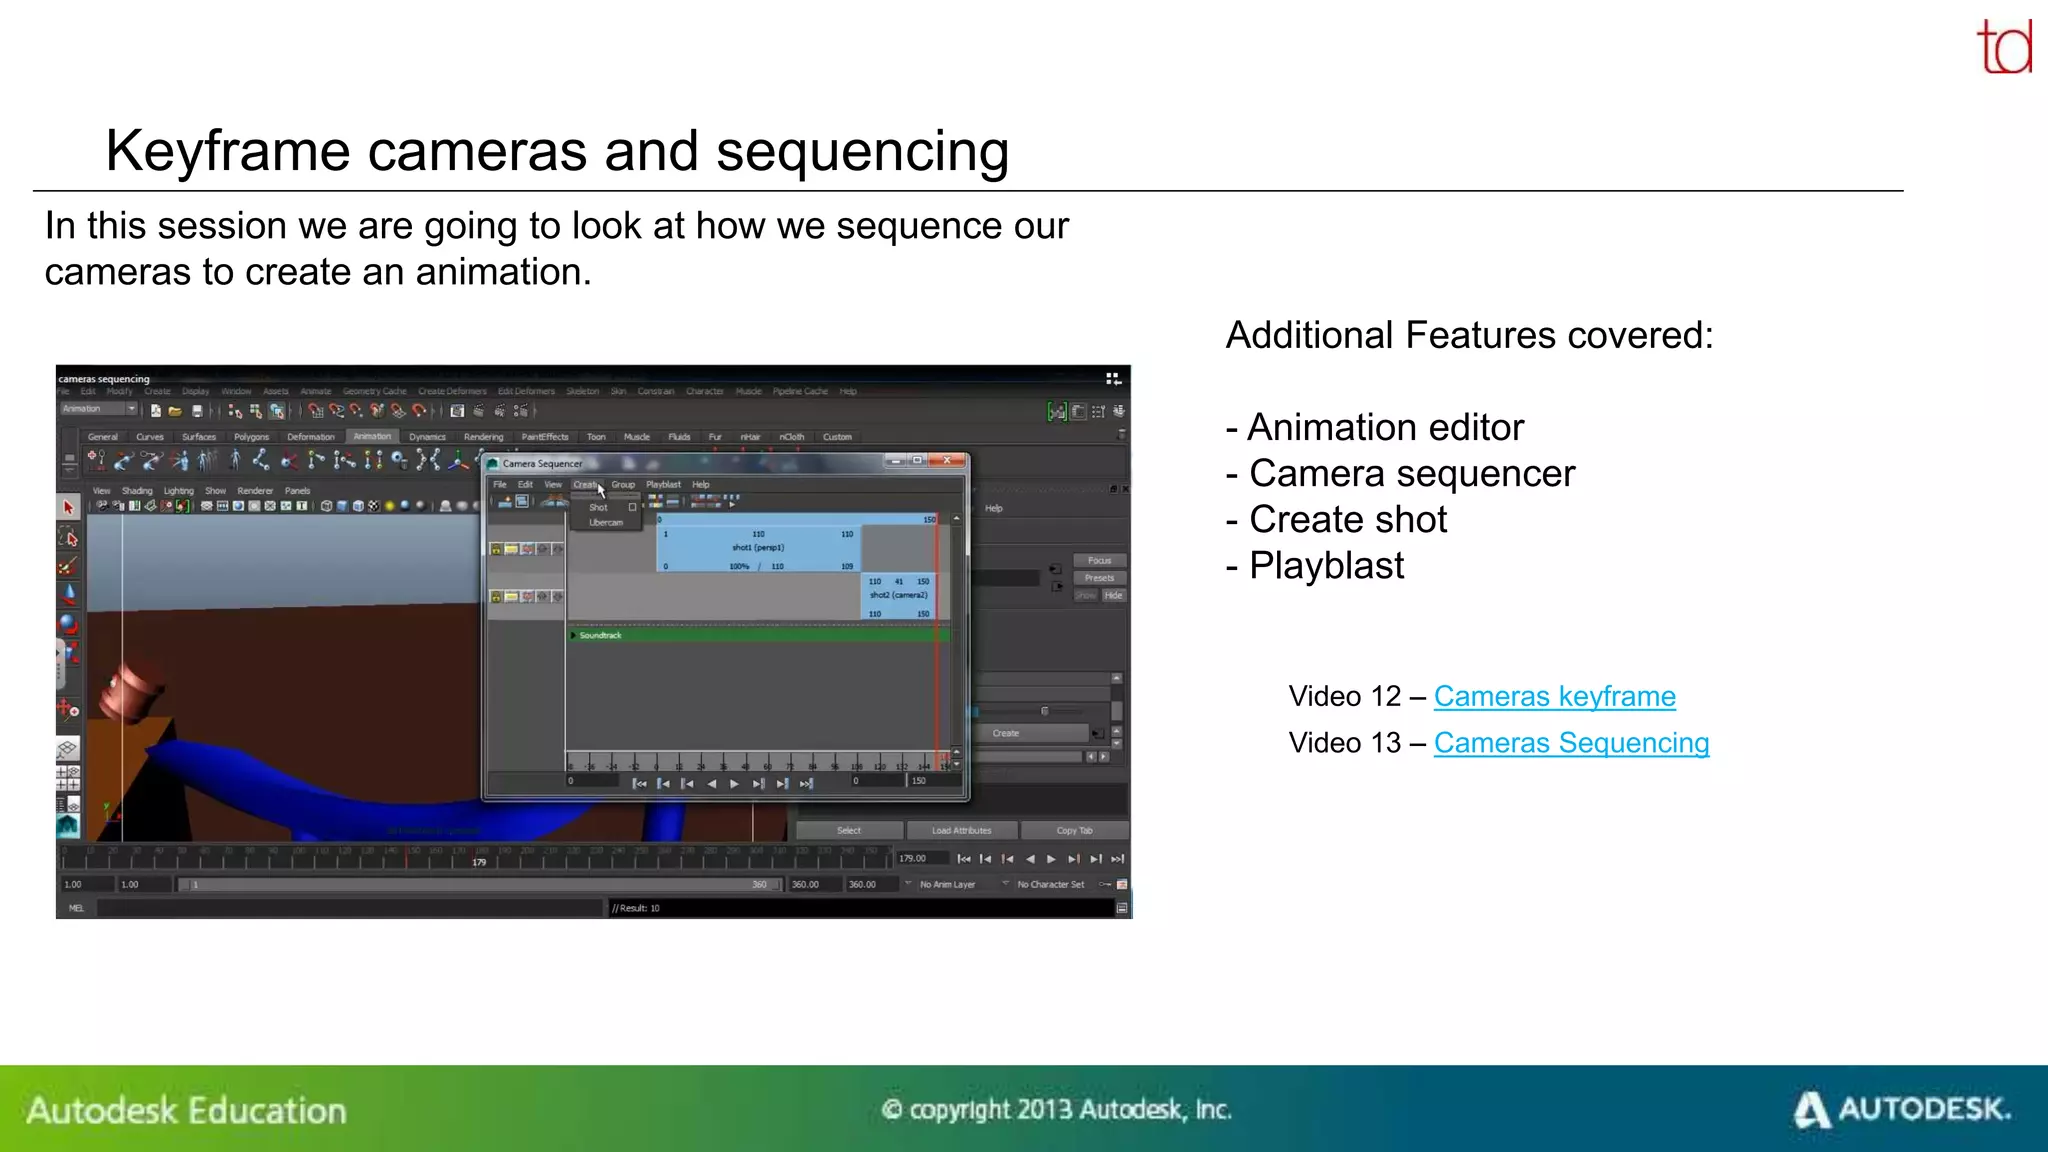Click play forward on main timeline
Viewport: 2048px width, 1152px height.
tap(1051, 859)
